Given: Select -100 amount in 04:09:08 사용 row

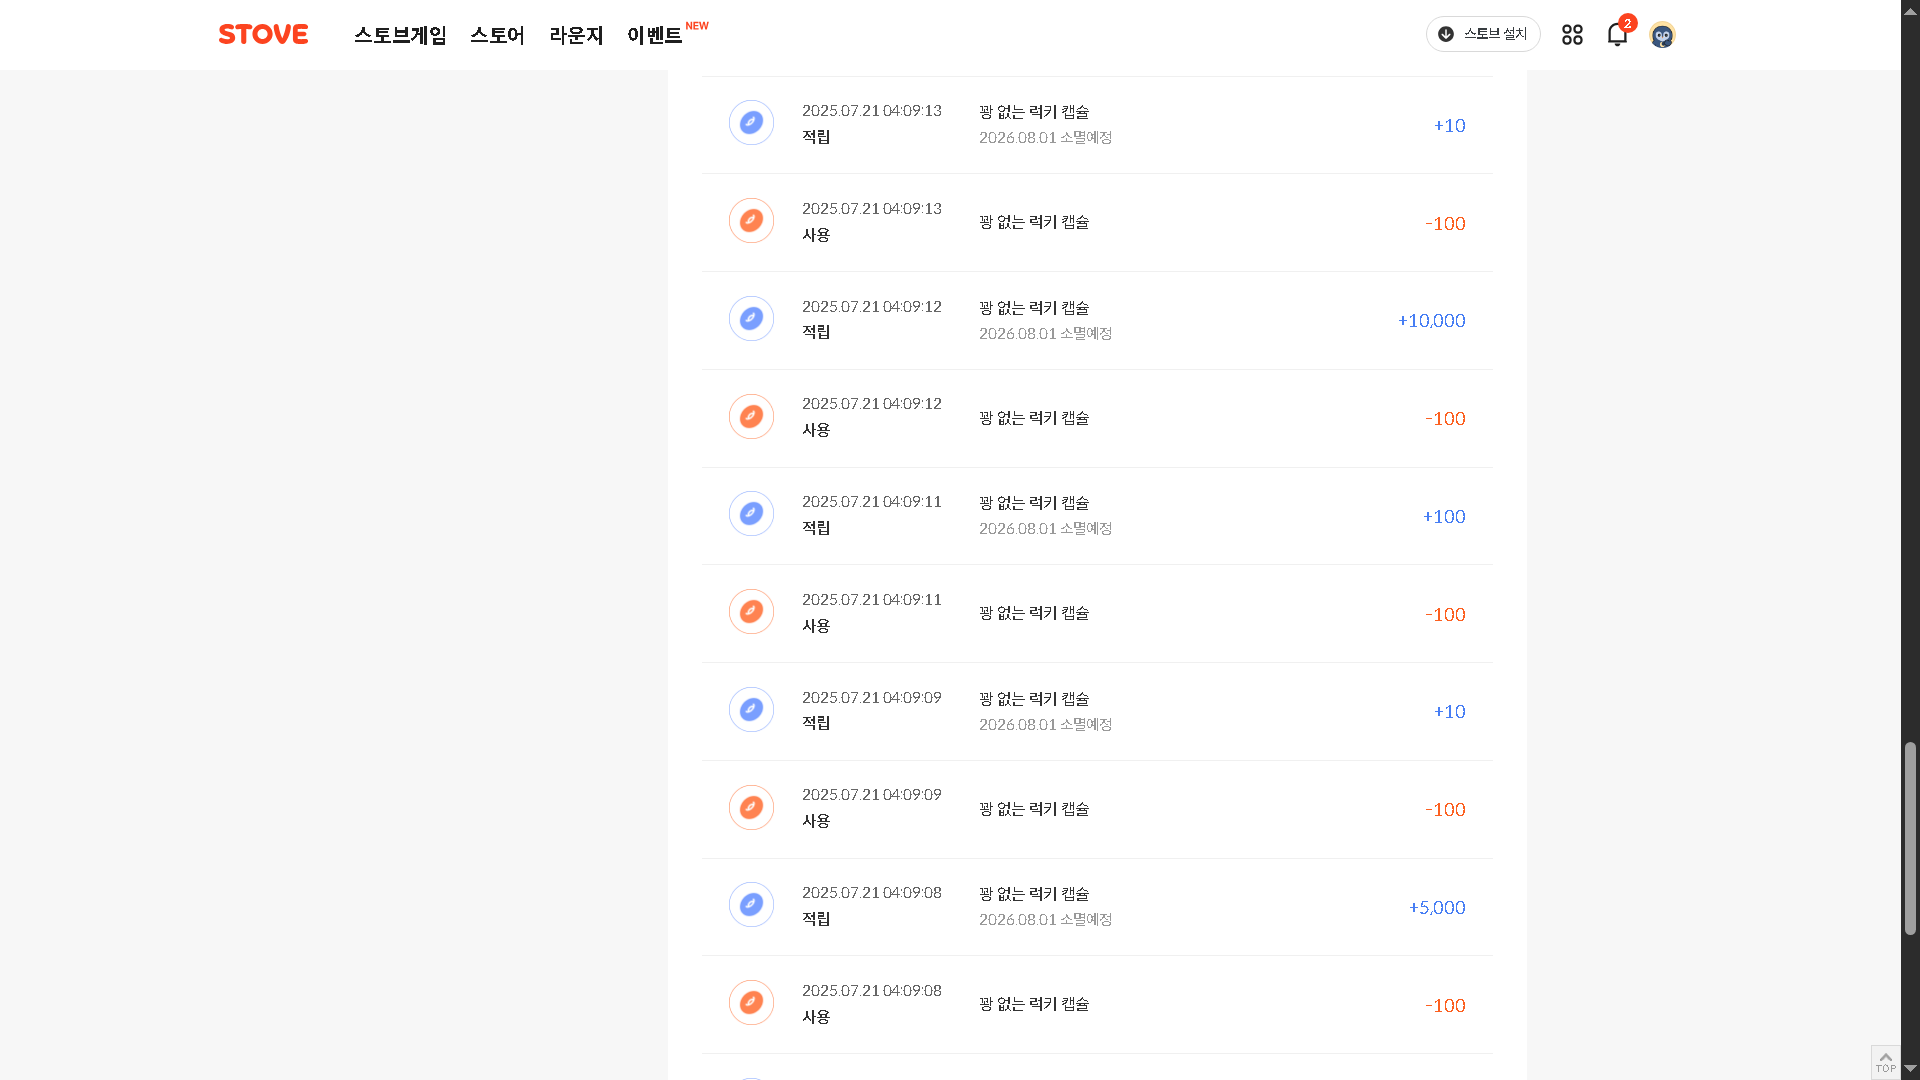Looking at the screenshot, I should pos(1445,1006).
